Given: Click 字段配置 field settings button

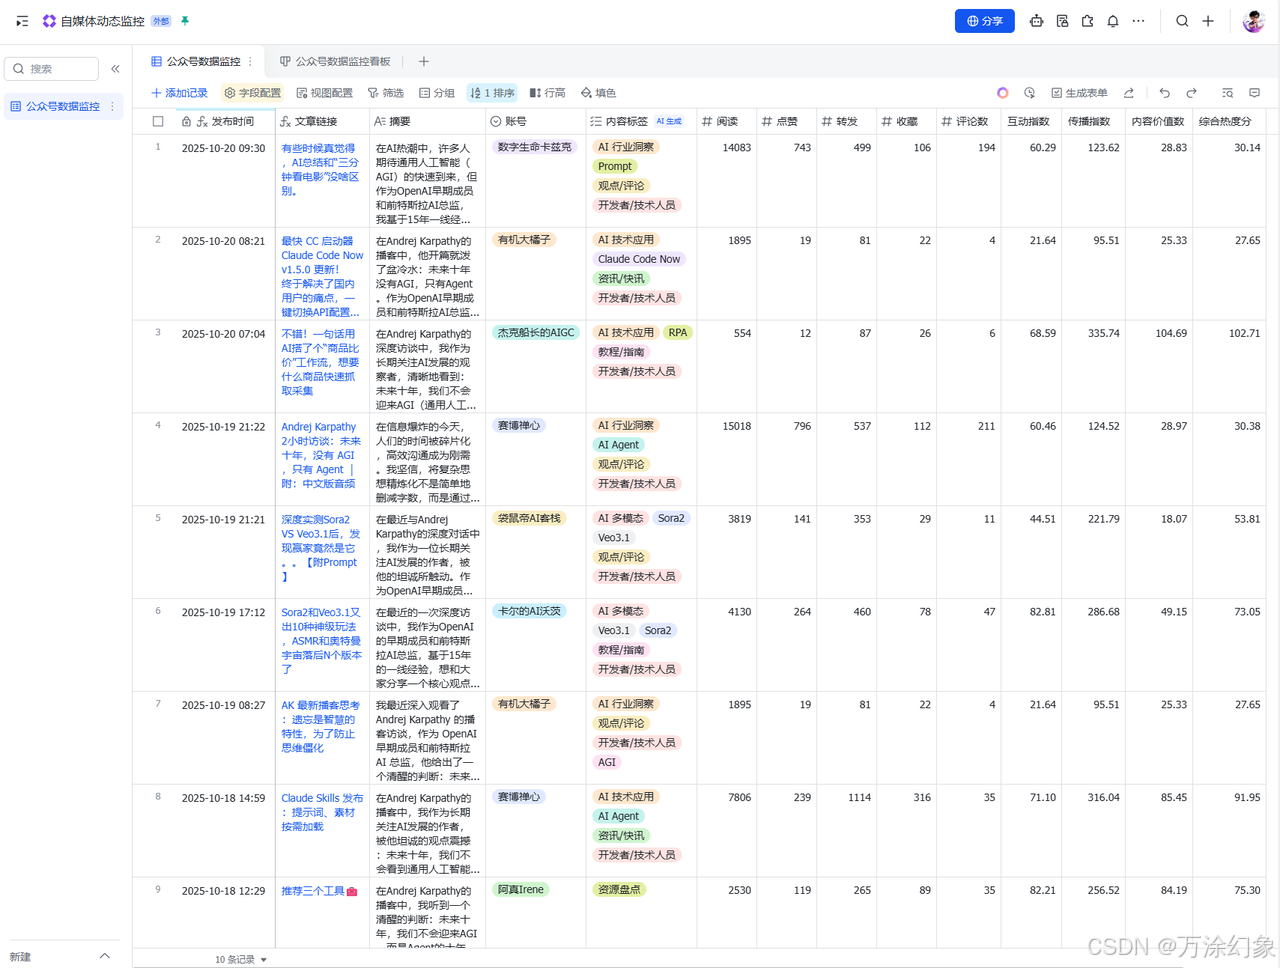Looking at the screenshot, I should click(252, 93).
